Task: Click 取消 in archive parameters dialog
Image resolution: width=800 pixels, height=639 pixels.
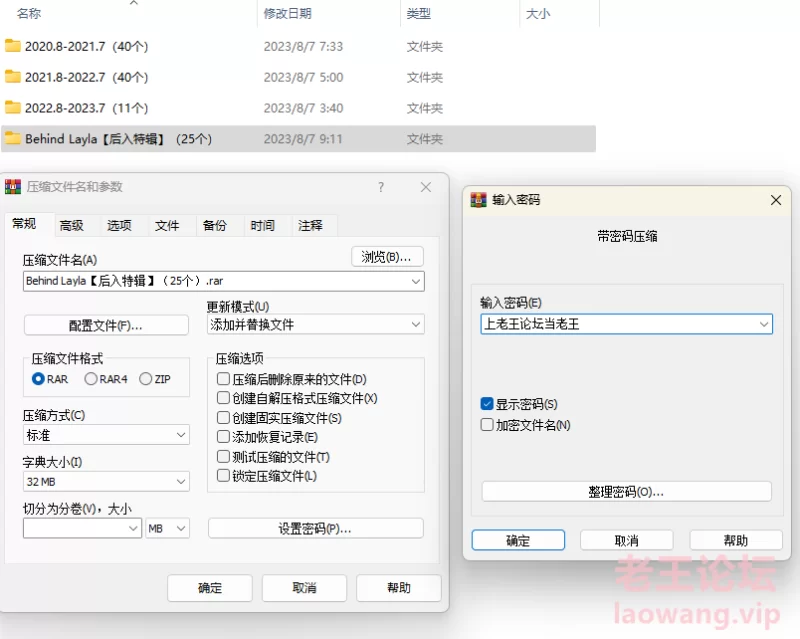Action: pyautogui.click(x=305, y=588)
